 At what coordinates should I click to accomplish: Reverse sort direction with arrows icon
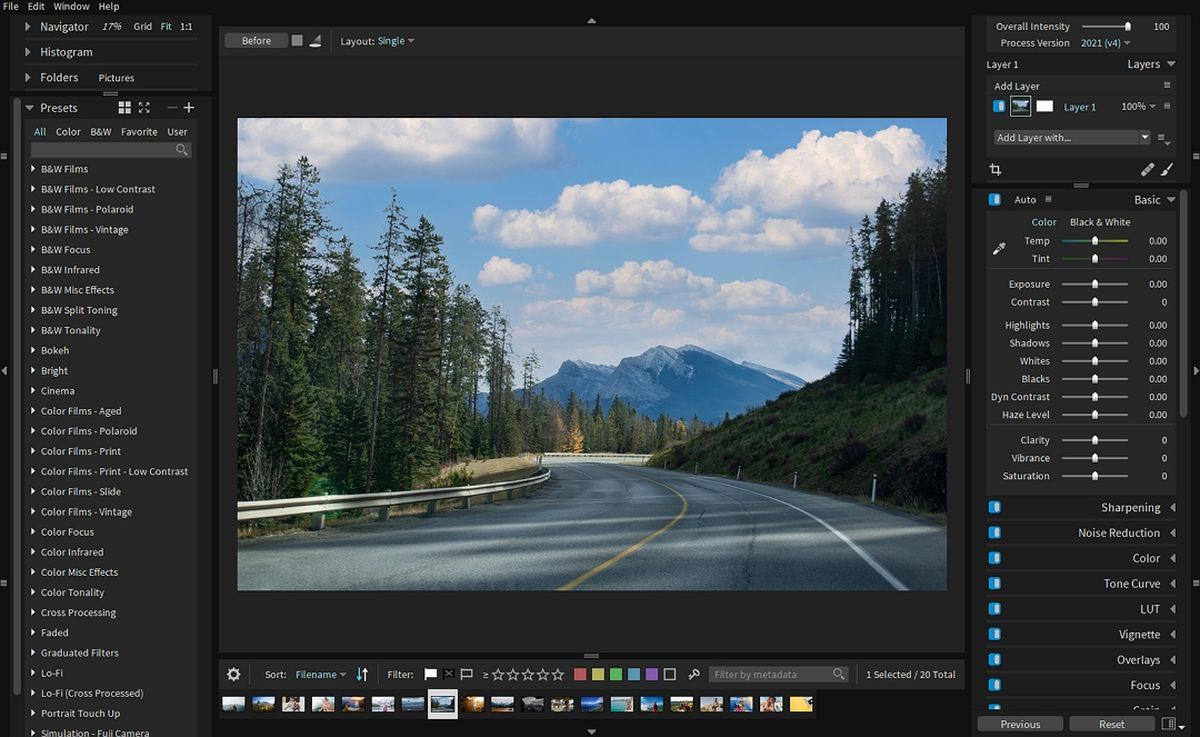[362, 675]
